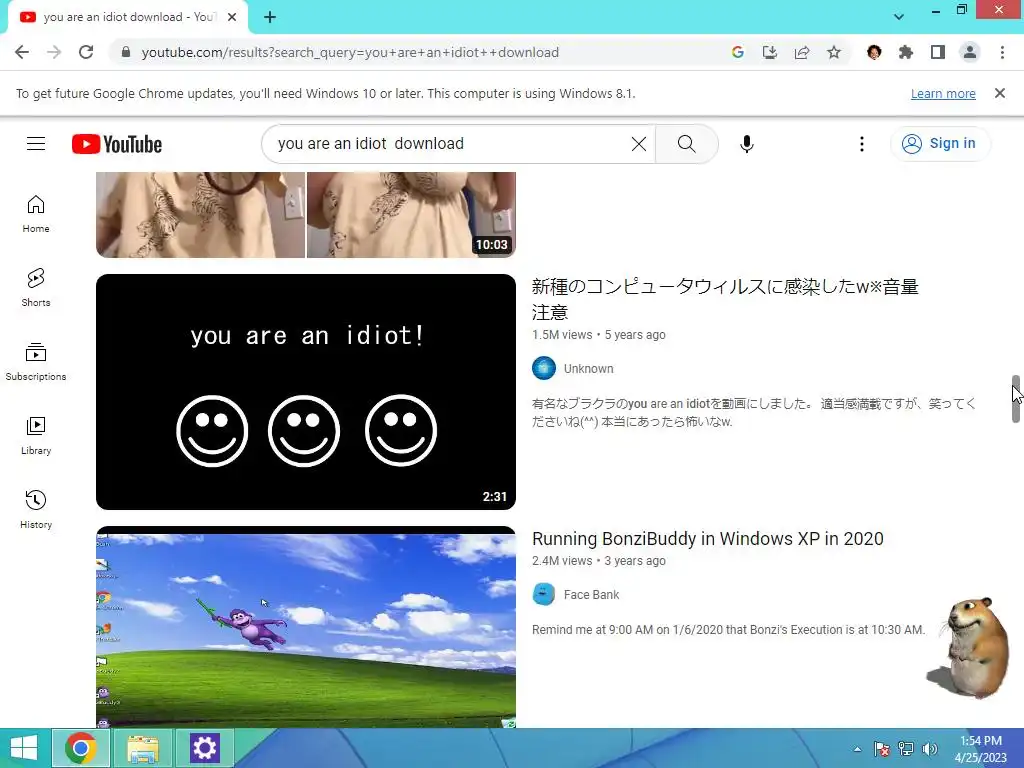
Task: Open Shorts in the YouTube sidebar
Action: click(36, 288)
